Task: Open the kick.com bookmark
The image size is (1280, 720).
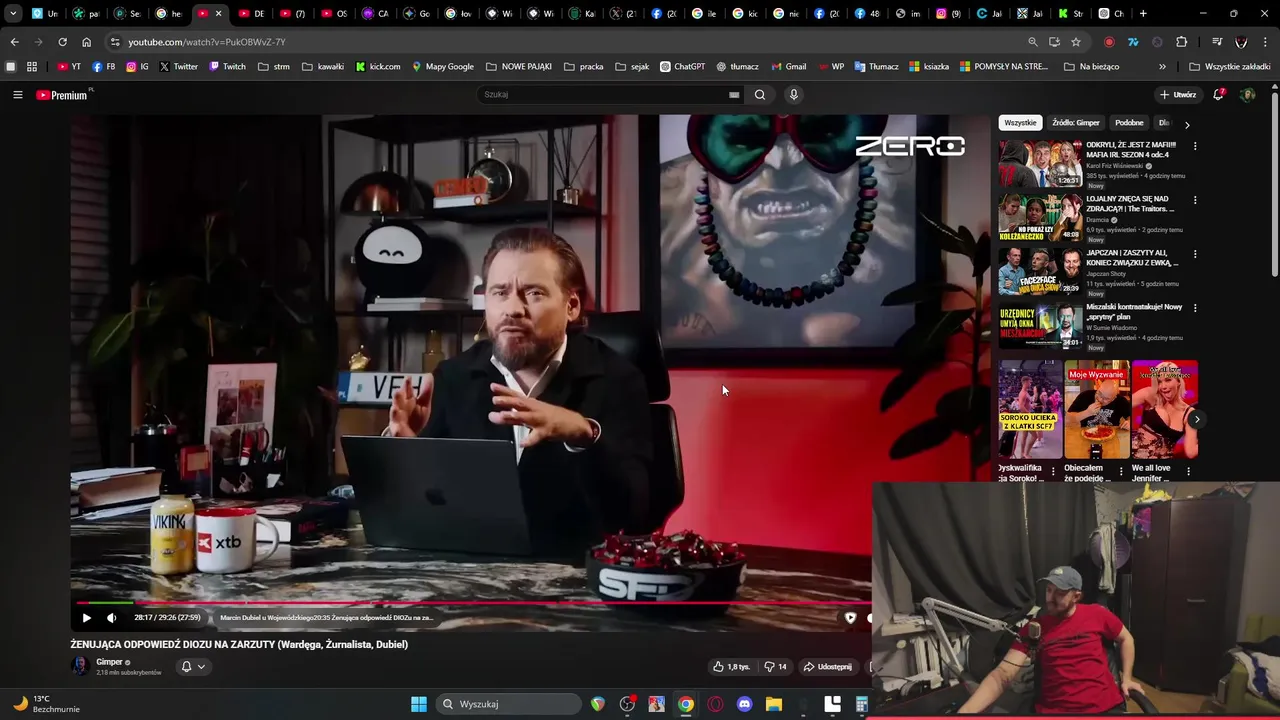Action: [x=378, y=67]
